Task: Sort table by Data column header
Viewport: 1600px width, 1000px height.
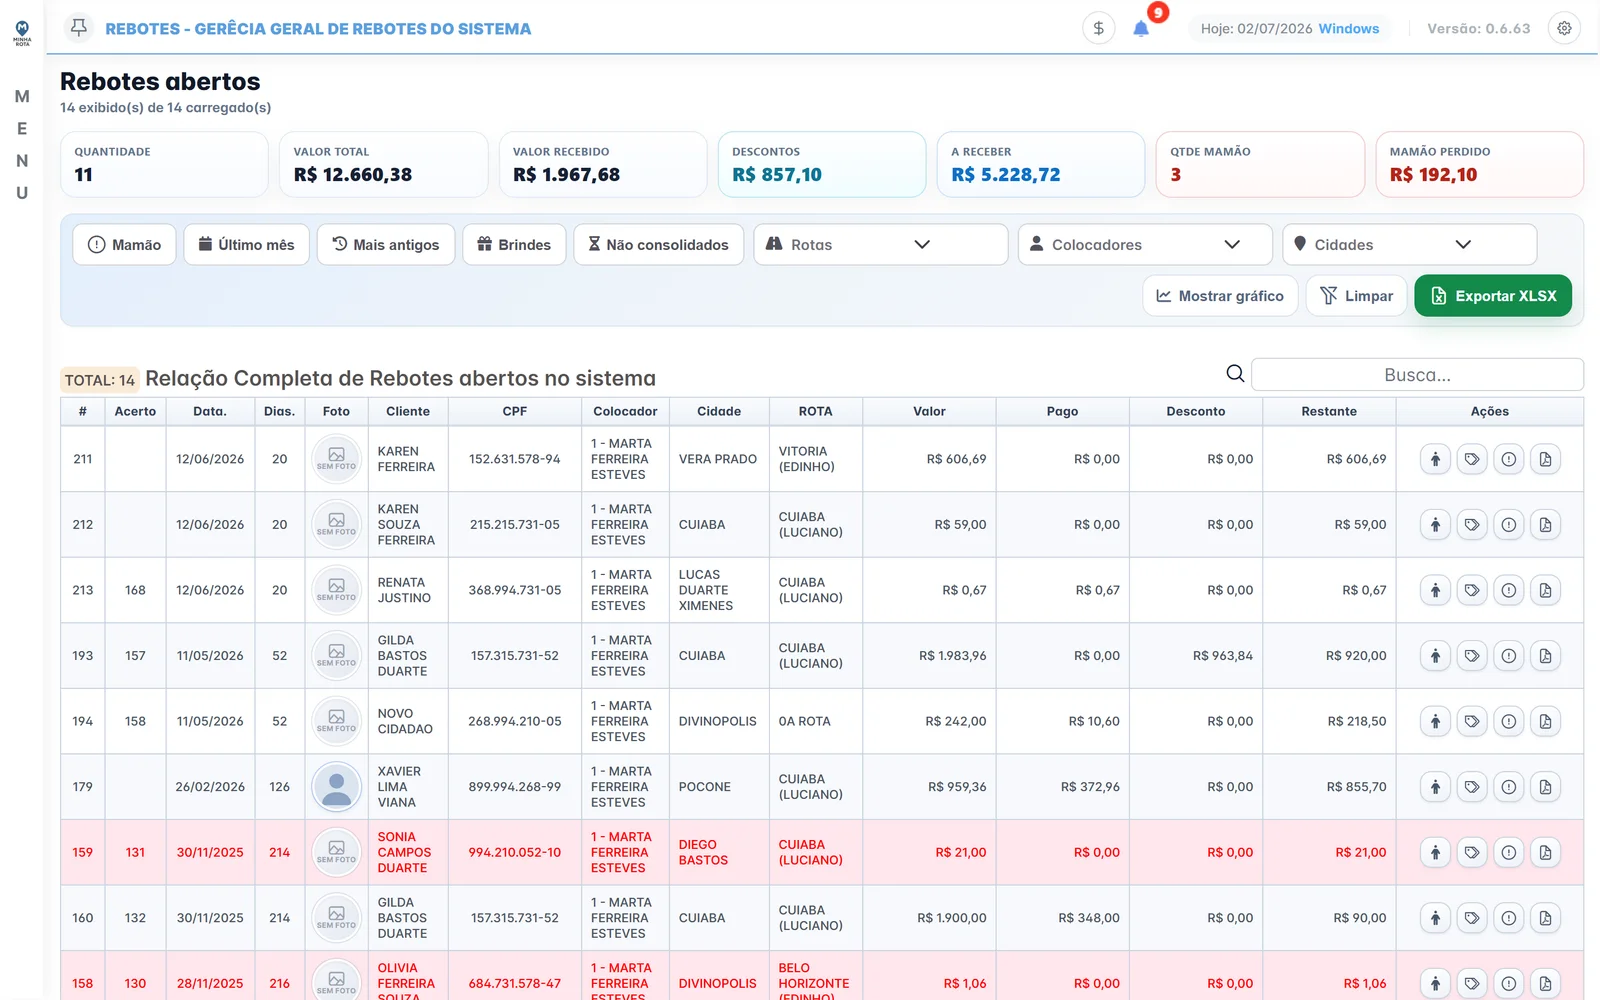Action: coord(210,411)
